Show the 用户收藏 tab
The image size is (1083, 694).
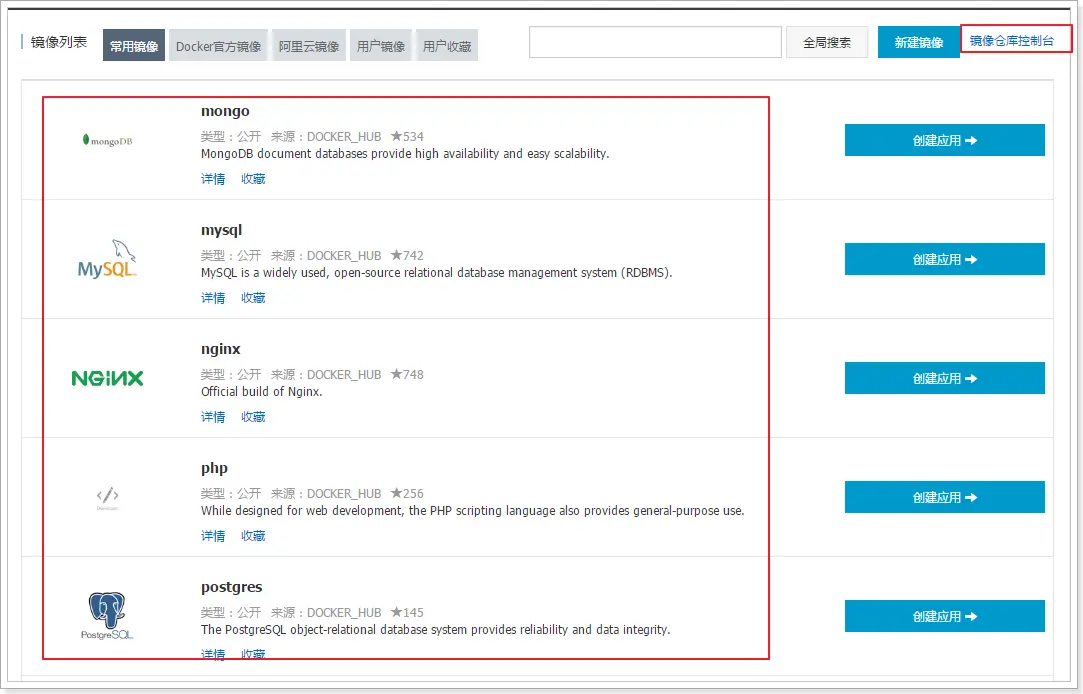[447, 46]
